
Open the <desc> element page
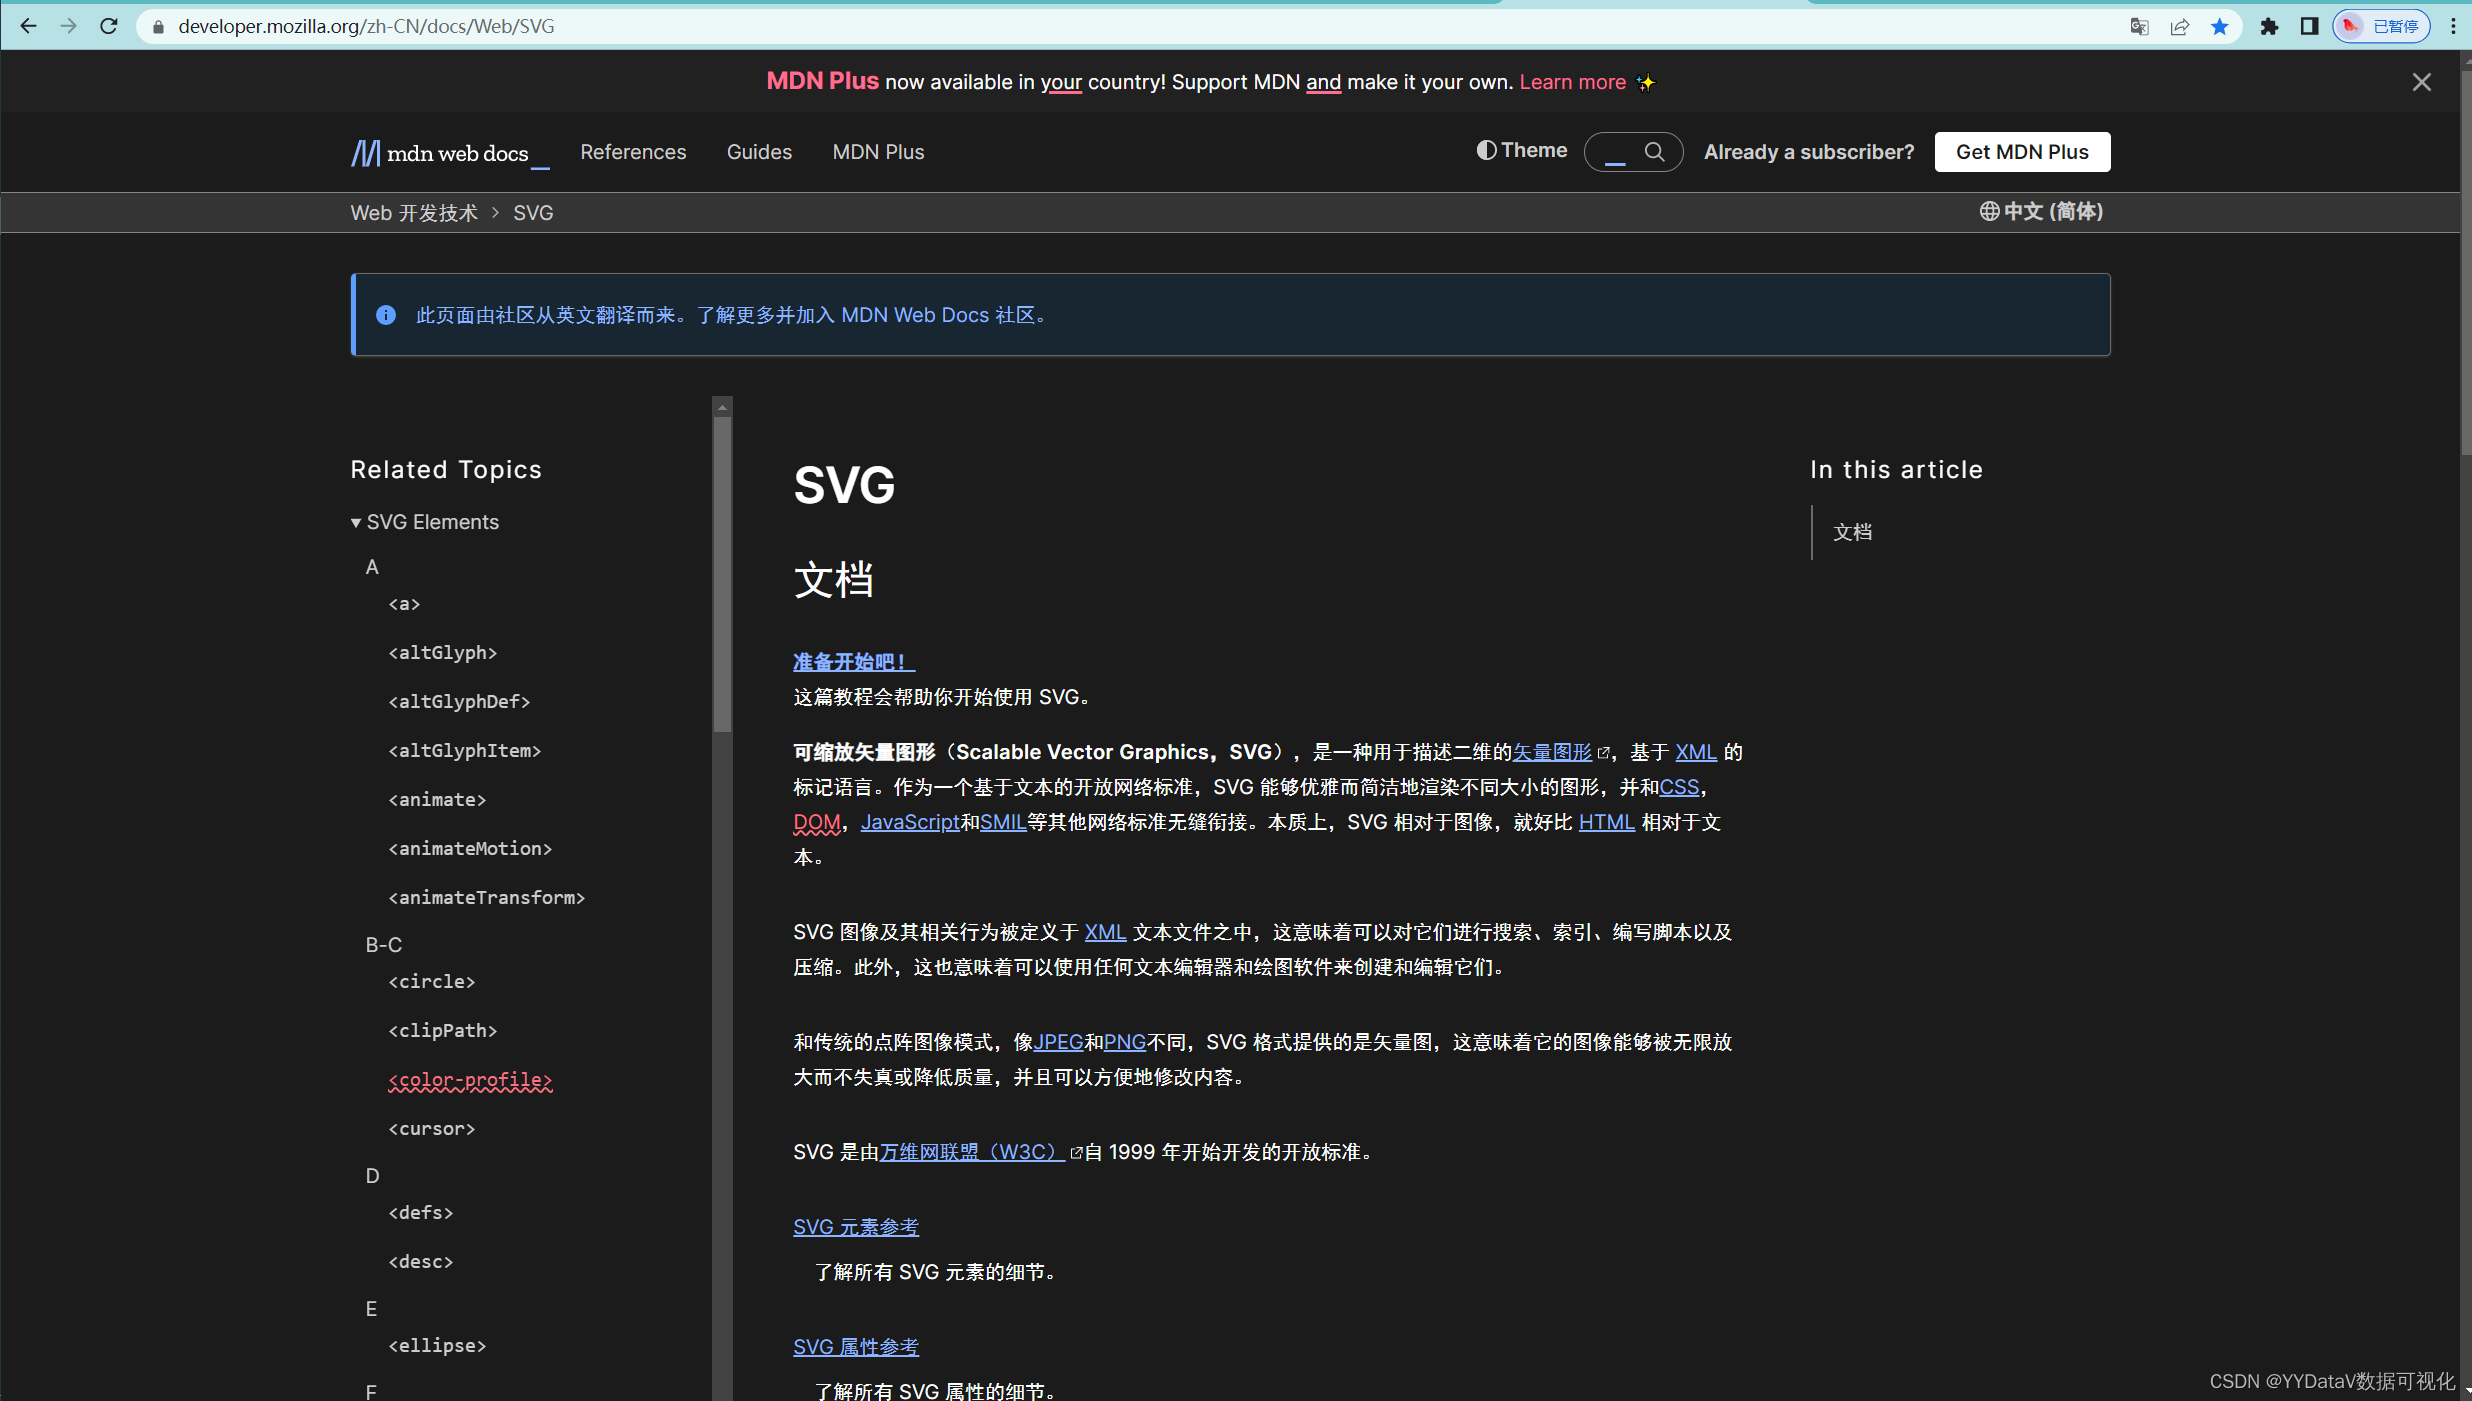click(420, 1262)
